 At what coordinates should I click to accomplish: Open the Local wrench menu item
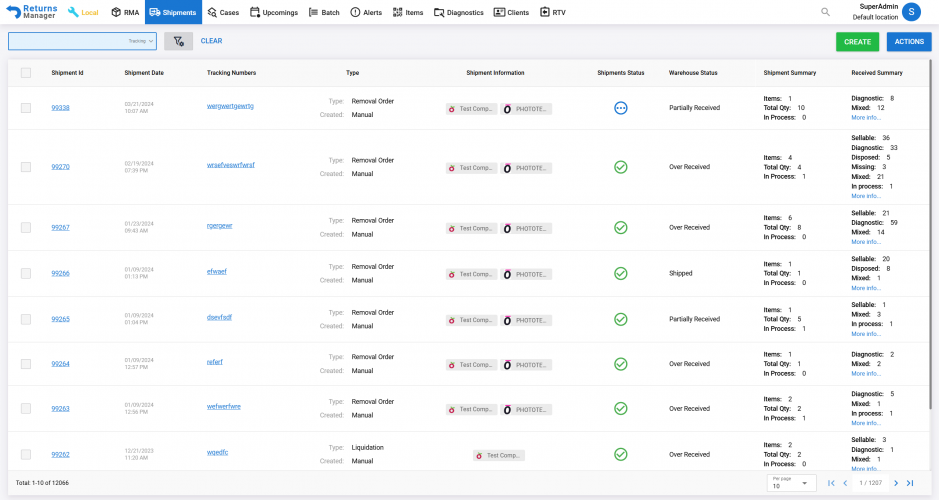[x=83, y=12]
